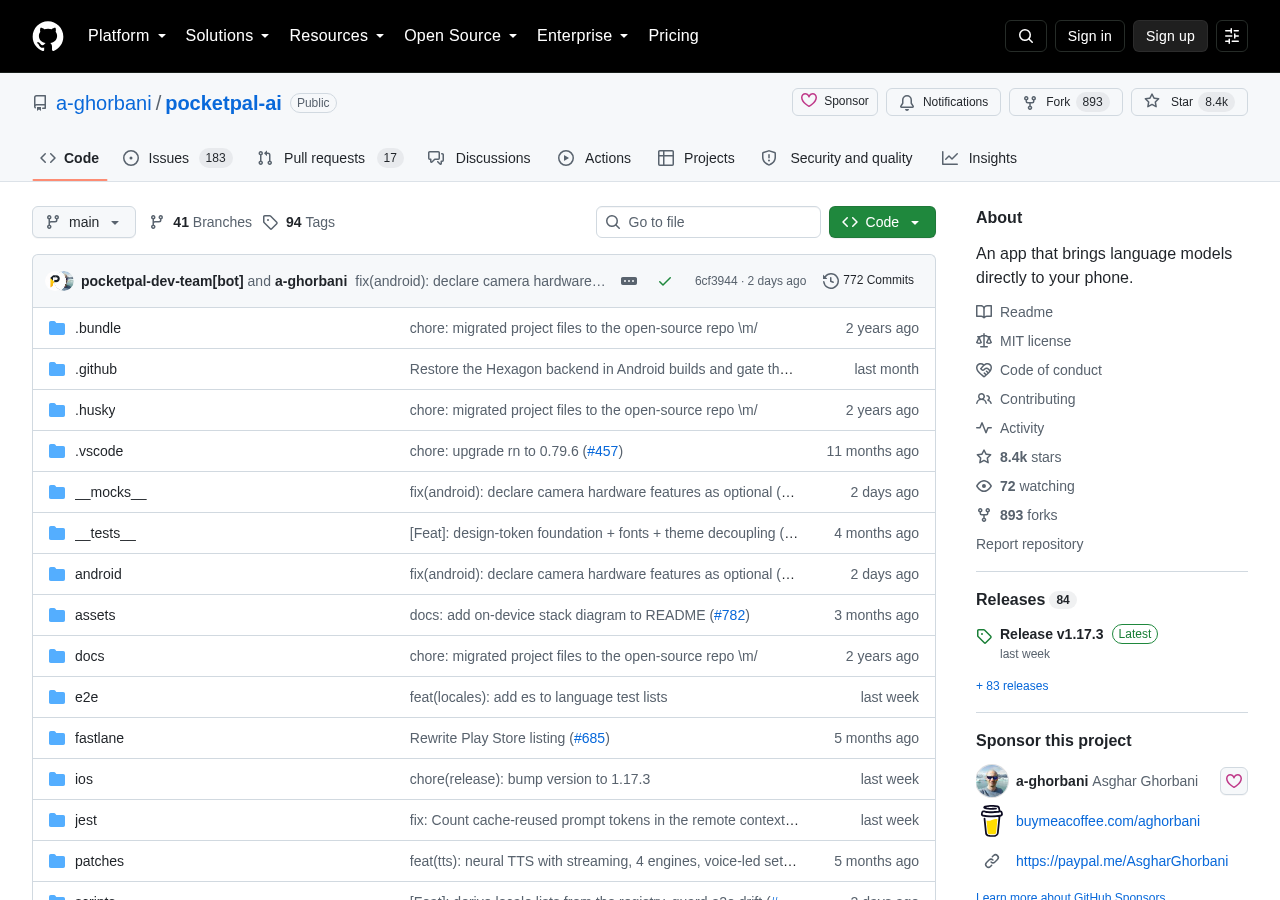The width and height of the screenshot is (1280, 900).
Task: Expand the Resources menu
Action: point(337,36)
